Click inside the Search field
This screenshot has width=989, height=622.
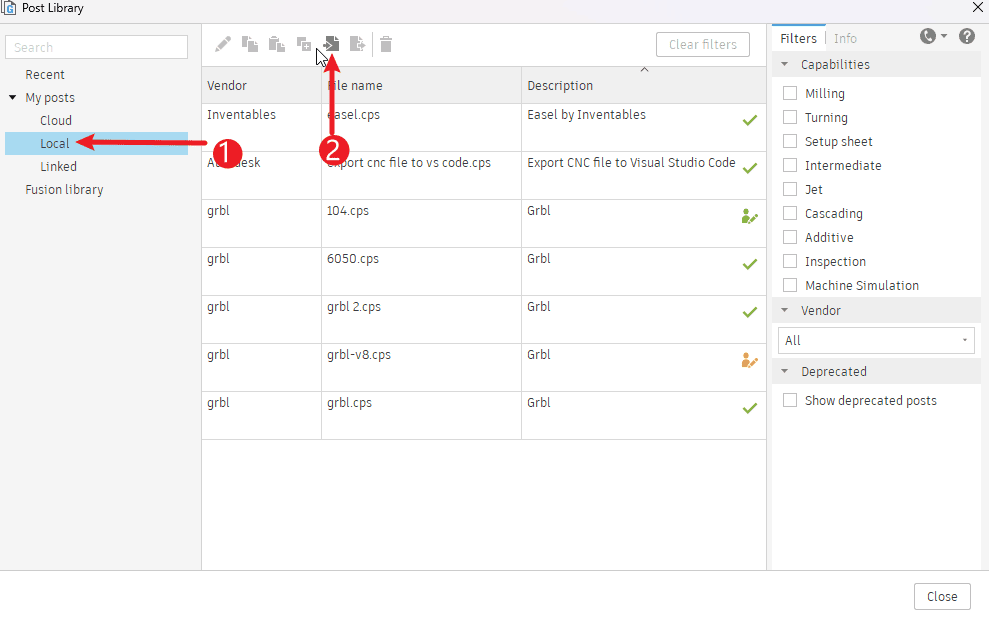tap(95, 47)
